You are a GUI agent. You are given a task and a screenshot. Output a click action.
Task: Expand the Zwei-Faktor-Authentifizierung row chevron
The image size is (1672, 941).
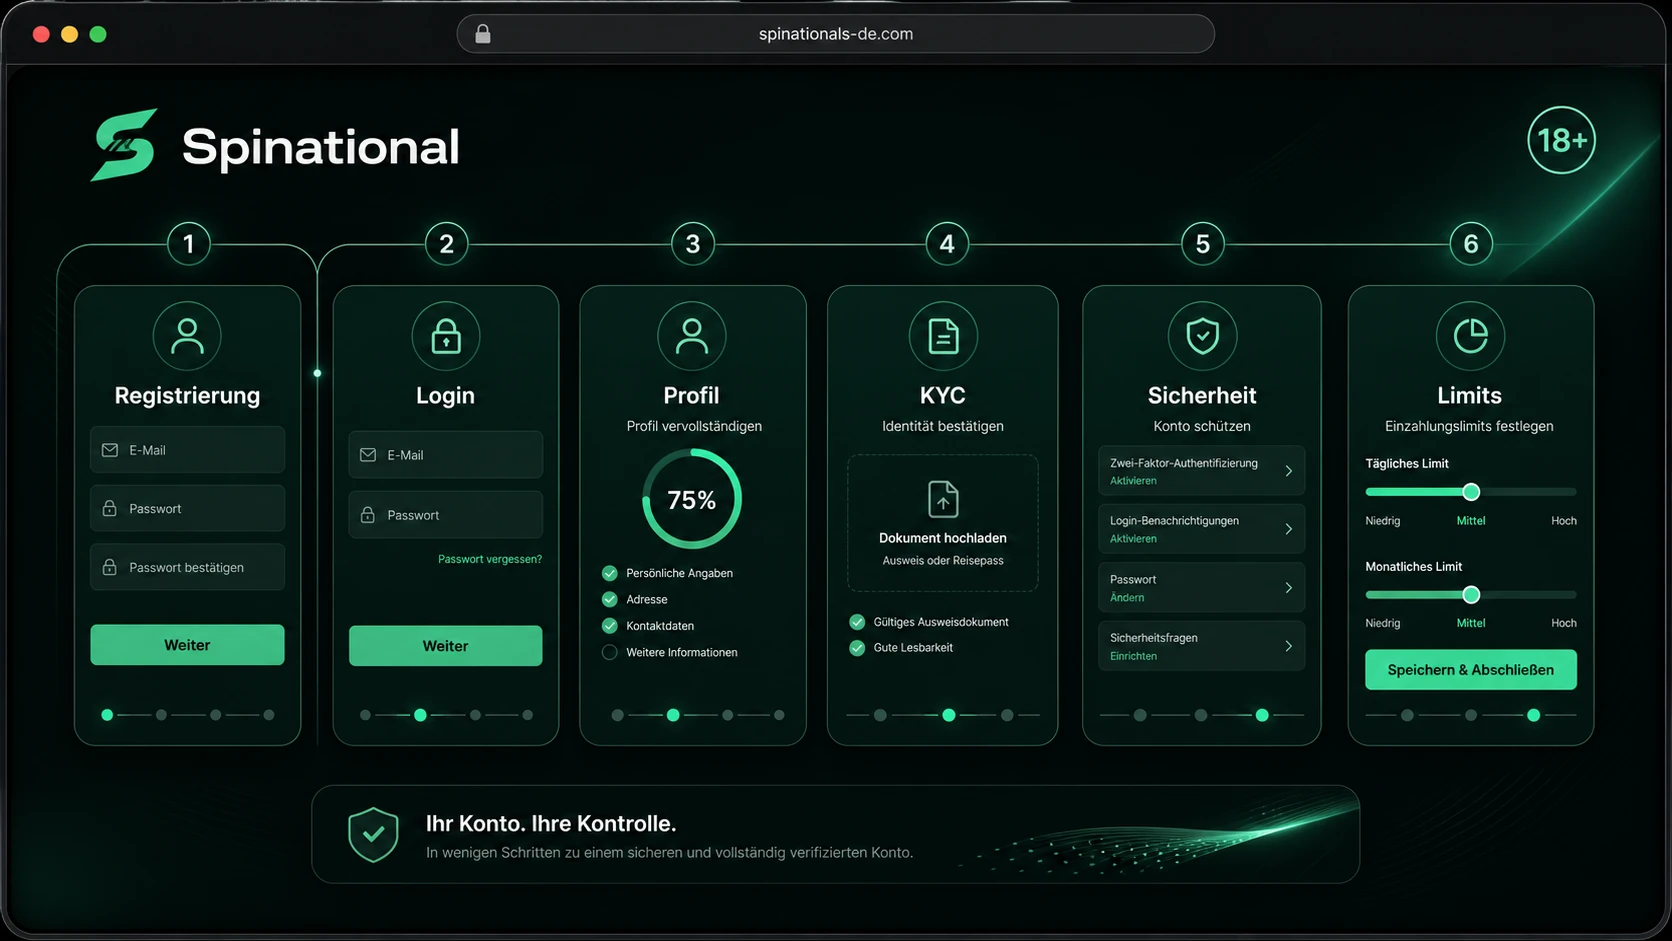click(x=1288, y=471)
